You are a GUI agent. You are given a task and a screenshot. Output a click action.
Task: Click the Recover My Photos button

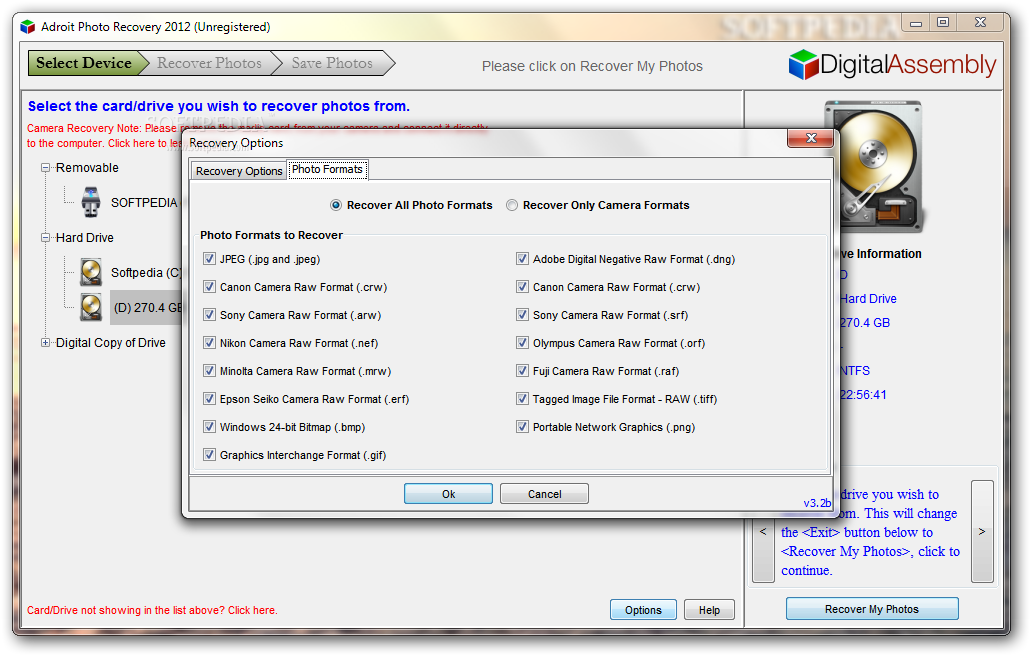click(x=872, y=609)
